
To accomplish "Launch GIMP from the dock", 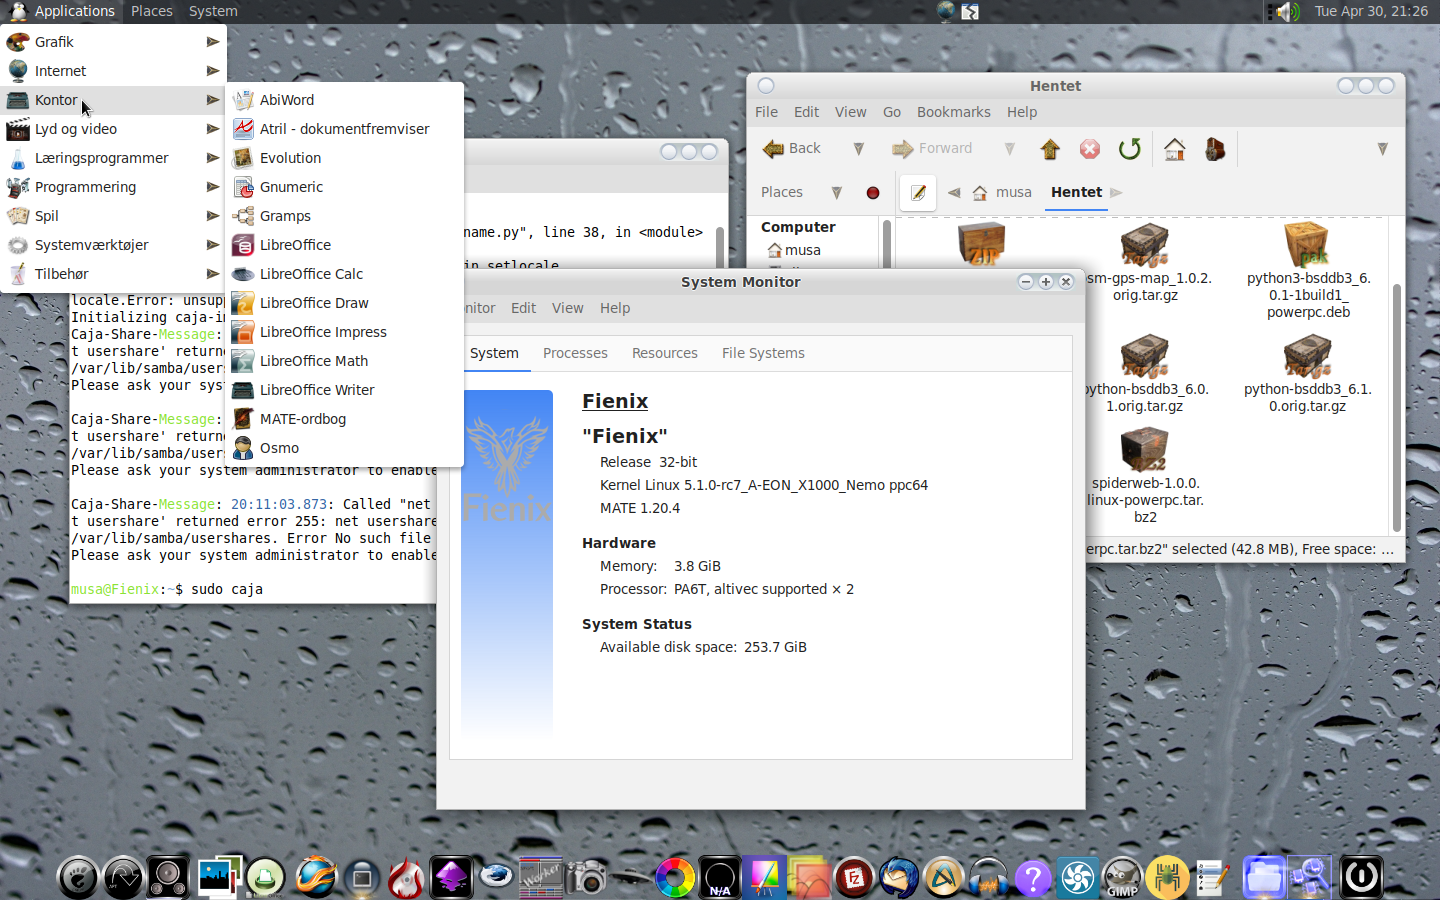I will point(1122,878).
